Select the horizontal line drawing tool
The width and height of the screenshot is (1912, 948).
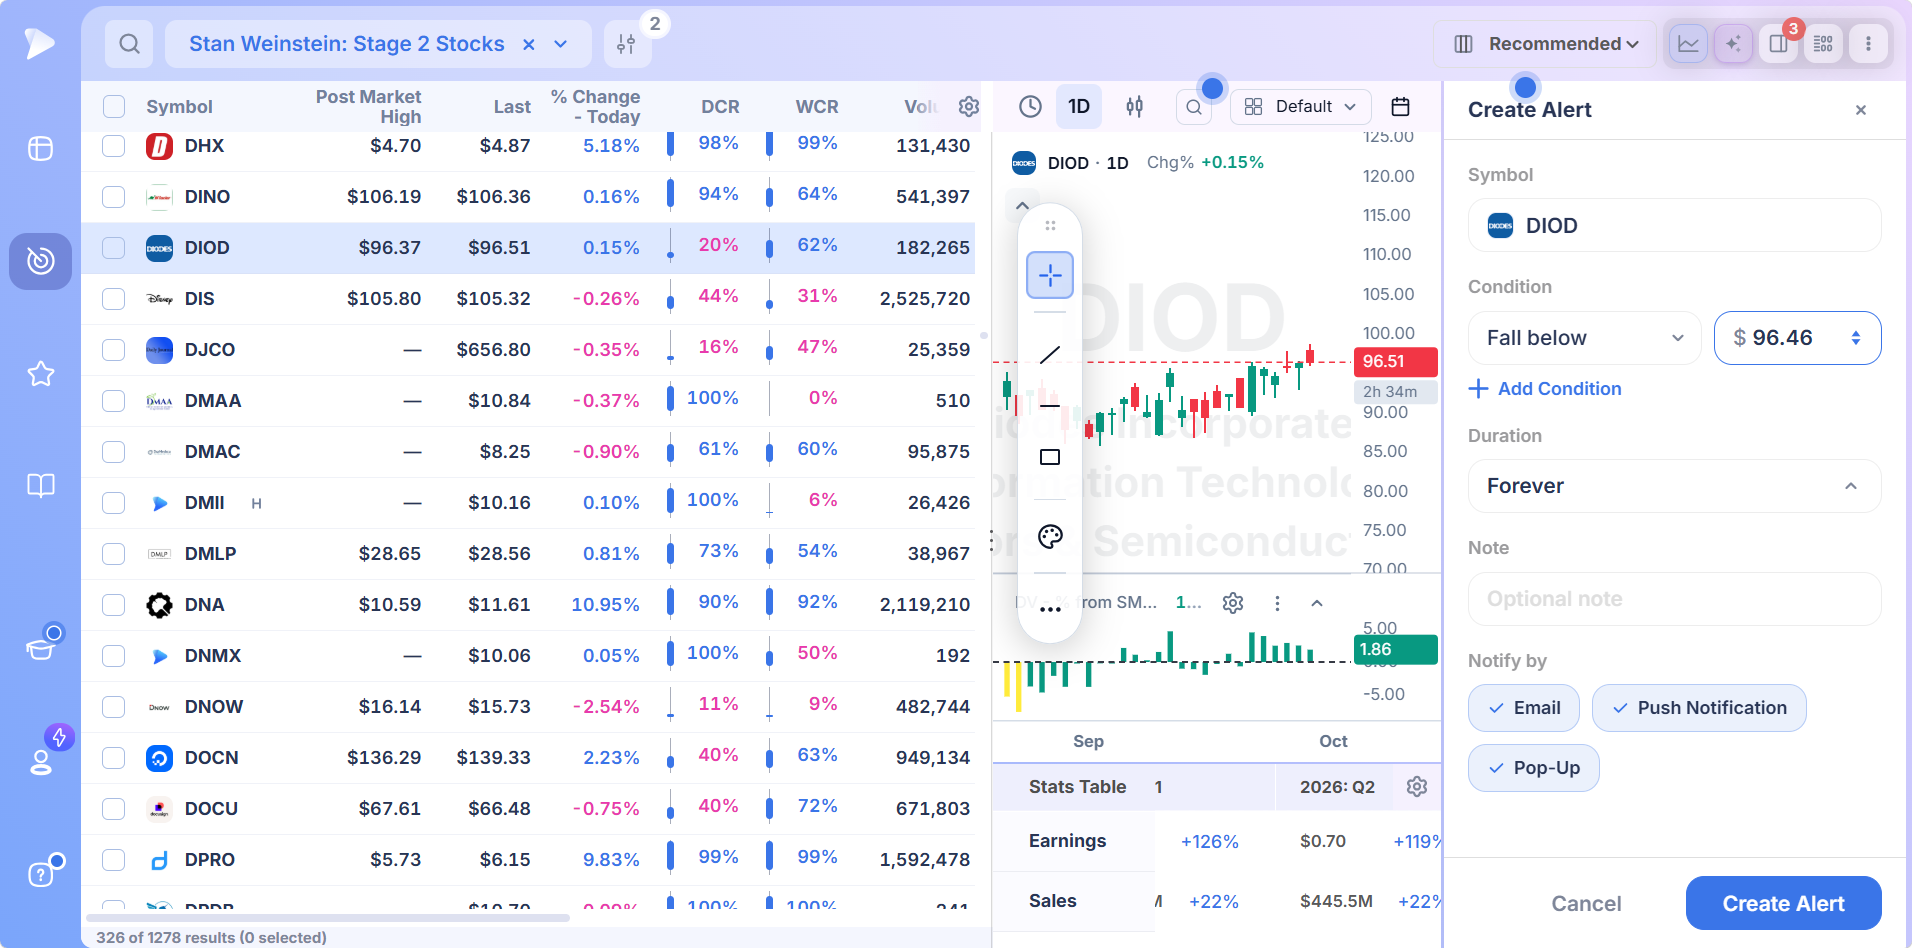[x=1050, y=406]
